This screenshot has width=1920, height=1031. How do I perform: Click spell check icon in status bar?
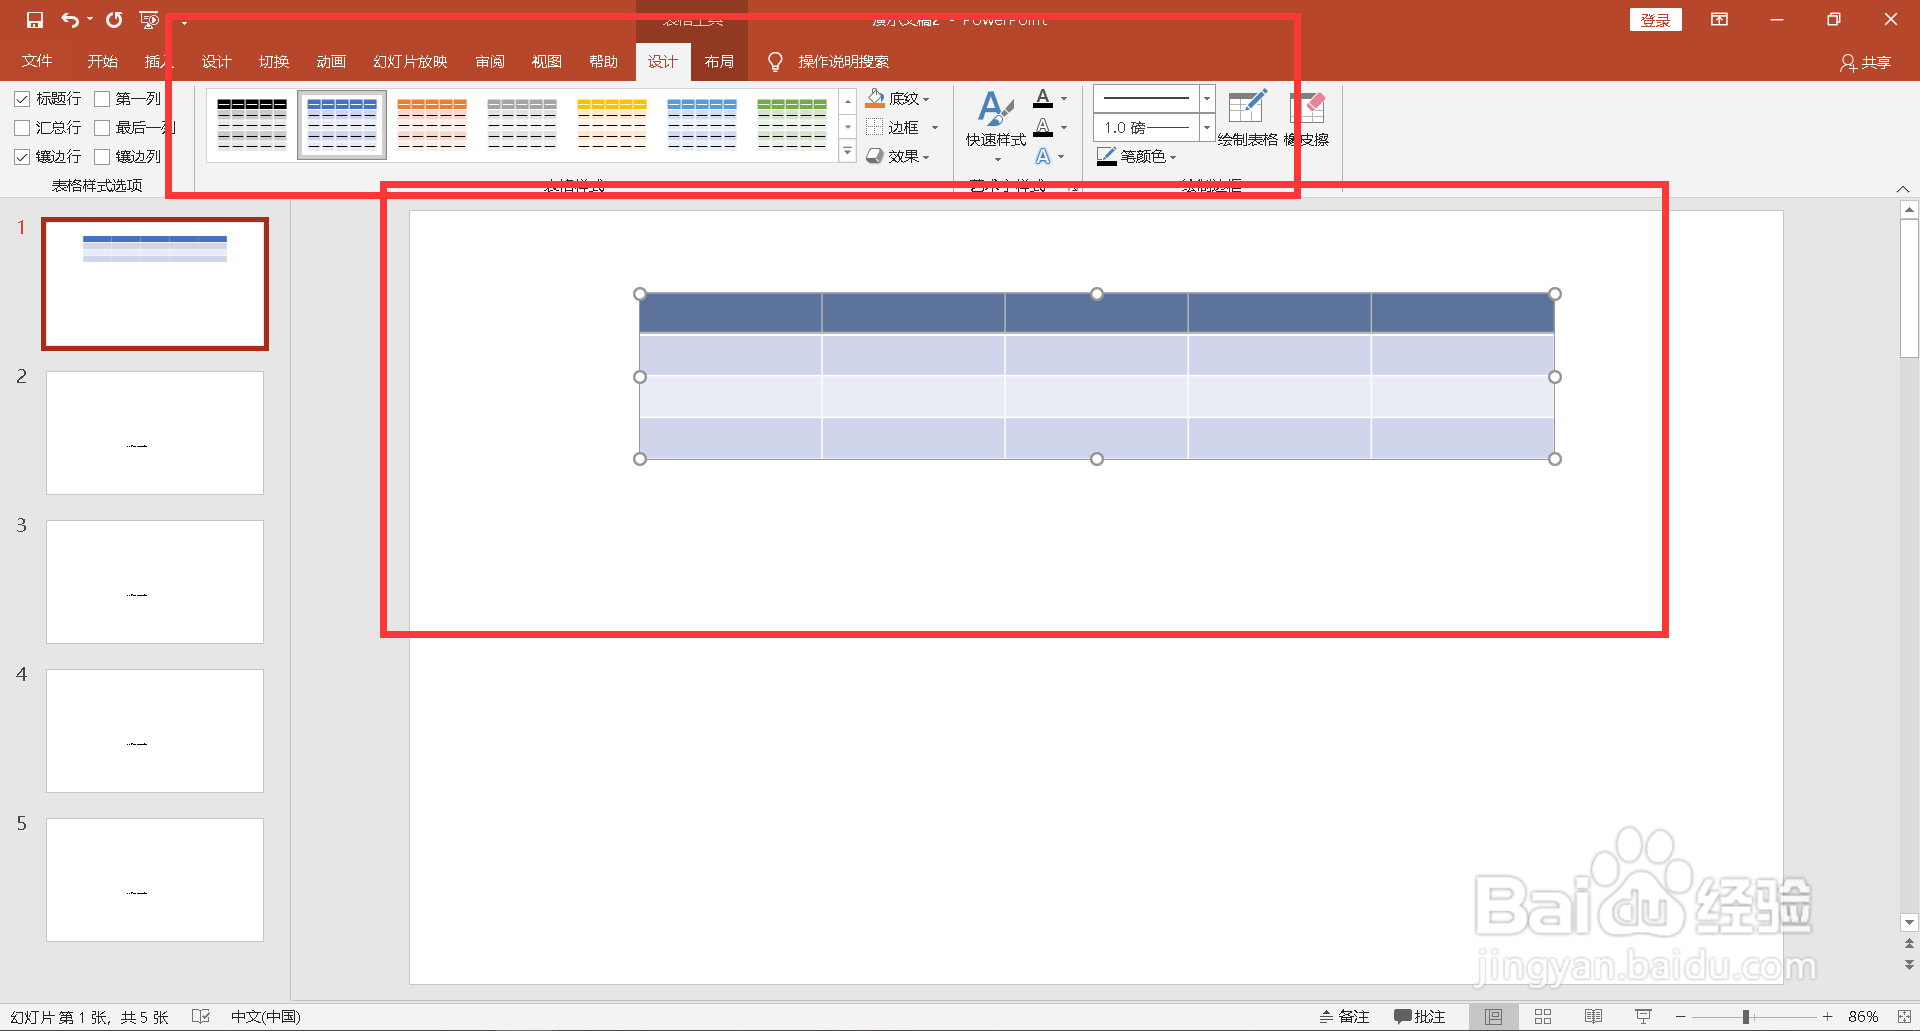[x=201, y=1016]
